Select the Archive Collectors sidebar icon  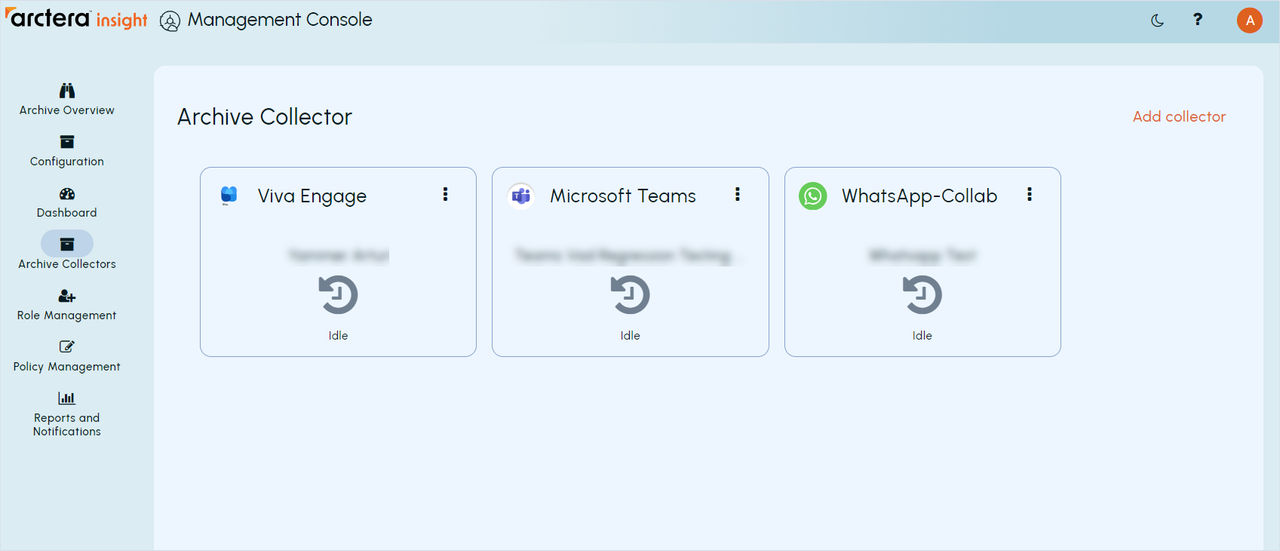point(67,244)
